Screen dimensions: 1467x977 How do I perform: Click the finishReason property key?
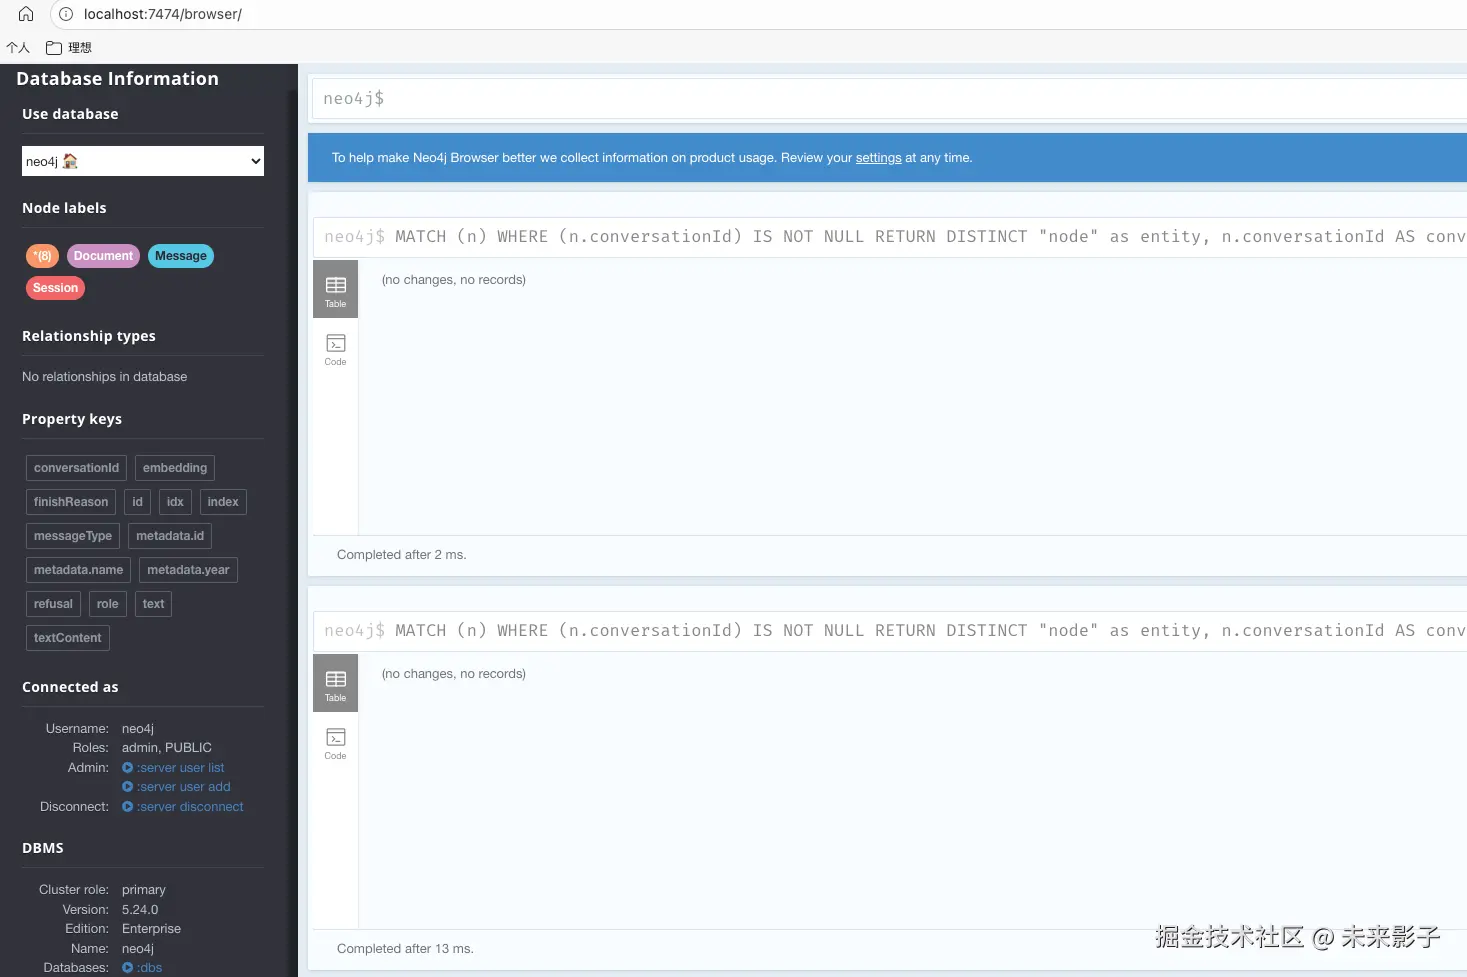click(71, 502)
